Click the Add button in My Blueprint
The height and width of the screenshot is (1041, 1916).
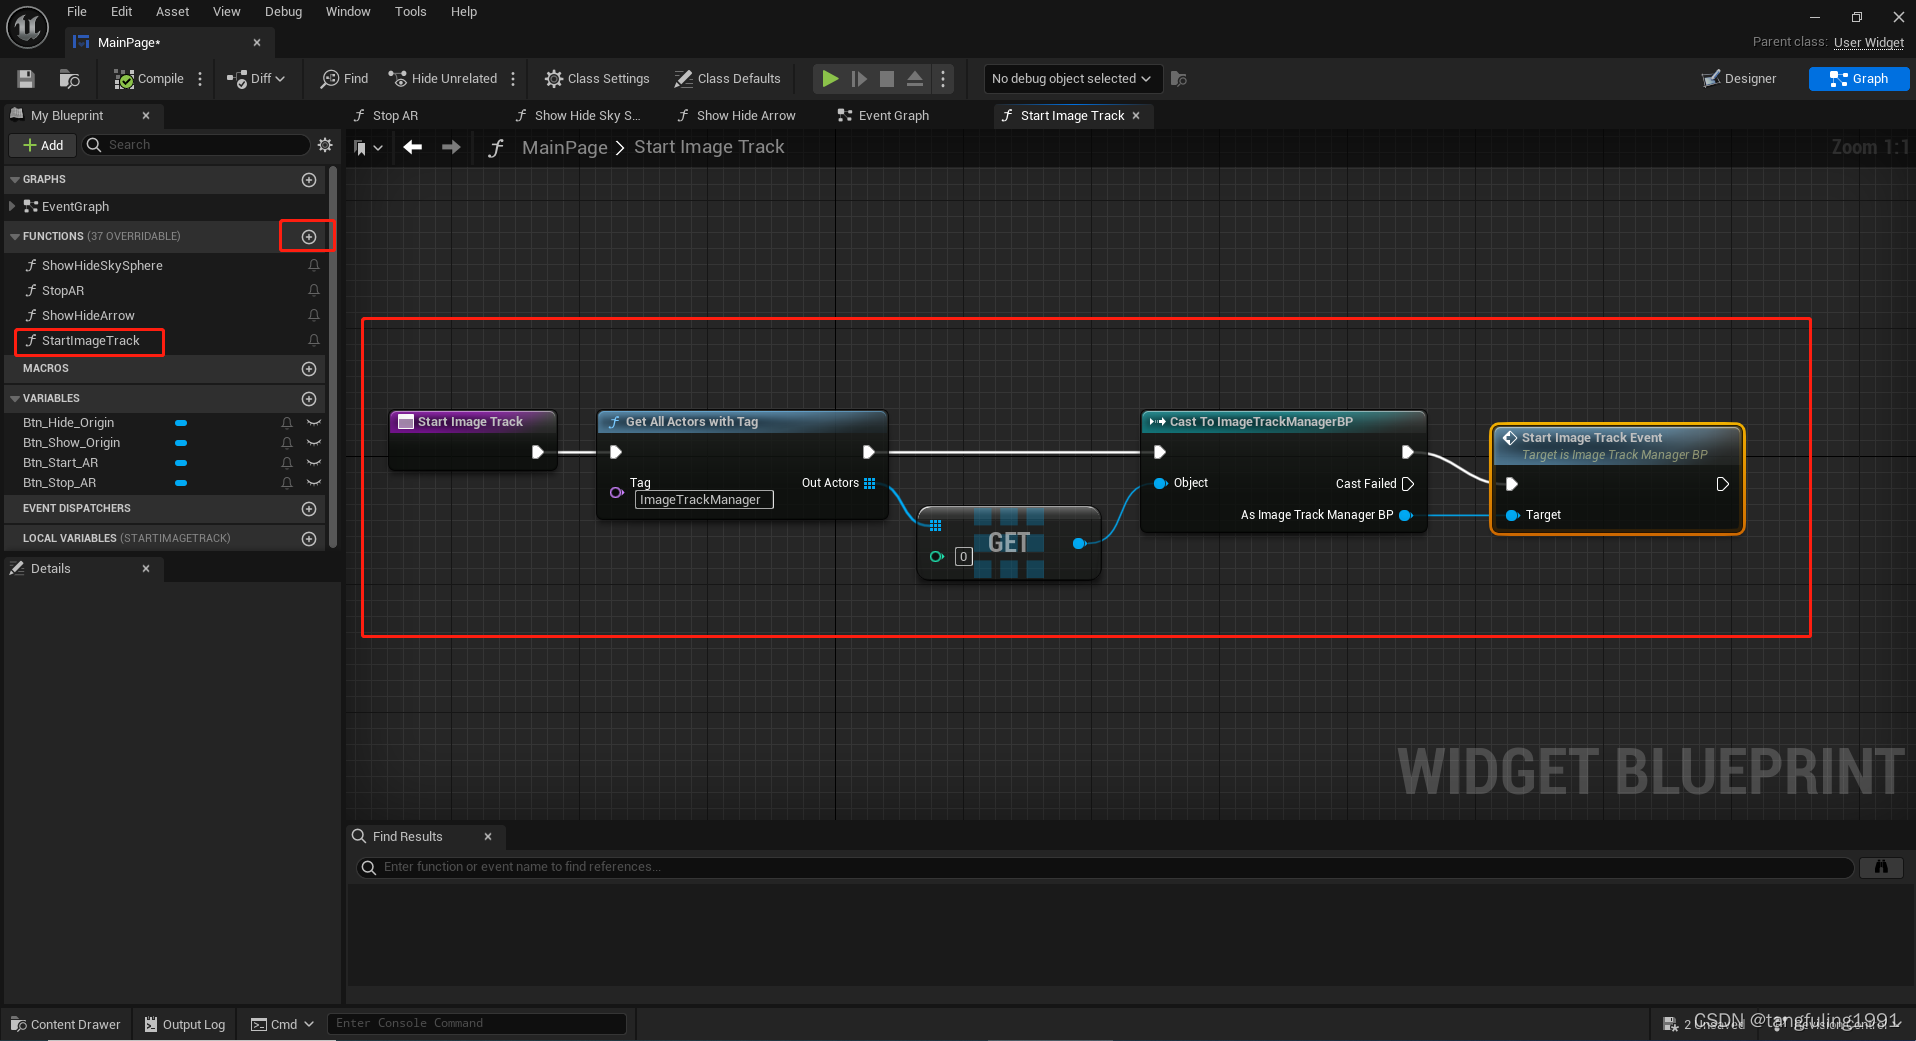43,145
